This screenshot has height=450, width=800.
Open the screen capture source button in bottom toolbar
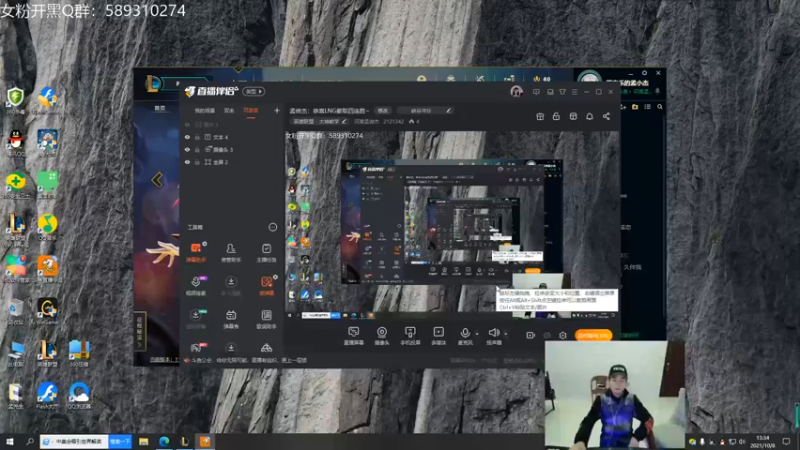click(x=353, y=335)
